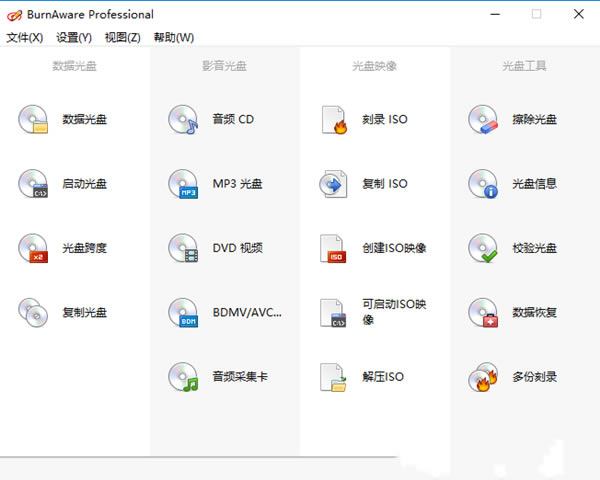Click the 复制 ISO label

[x=385, y=184]
